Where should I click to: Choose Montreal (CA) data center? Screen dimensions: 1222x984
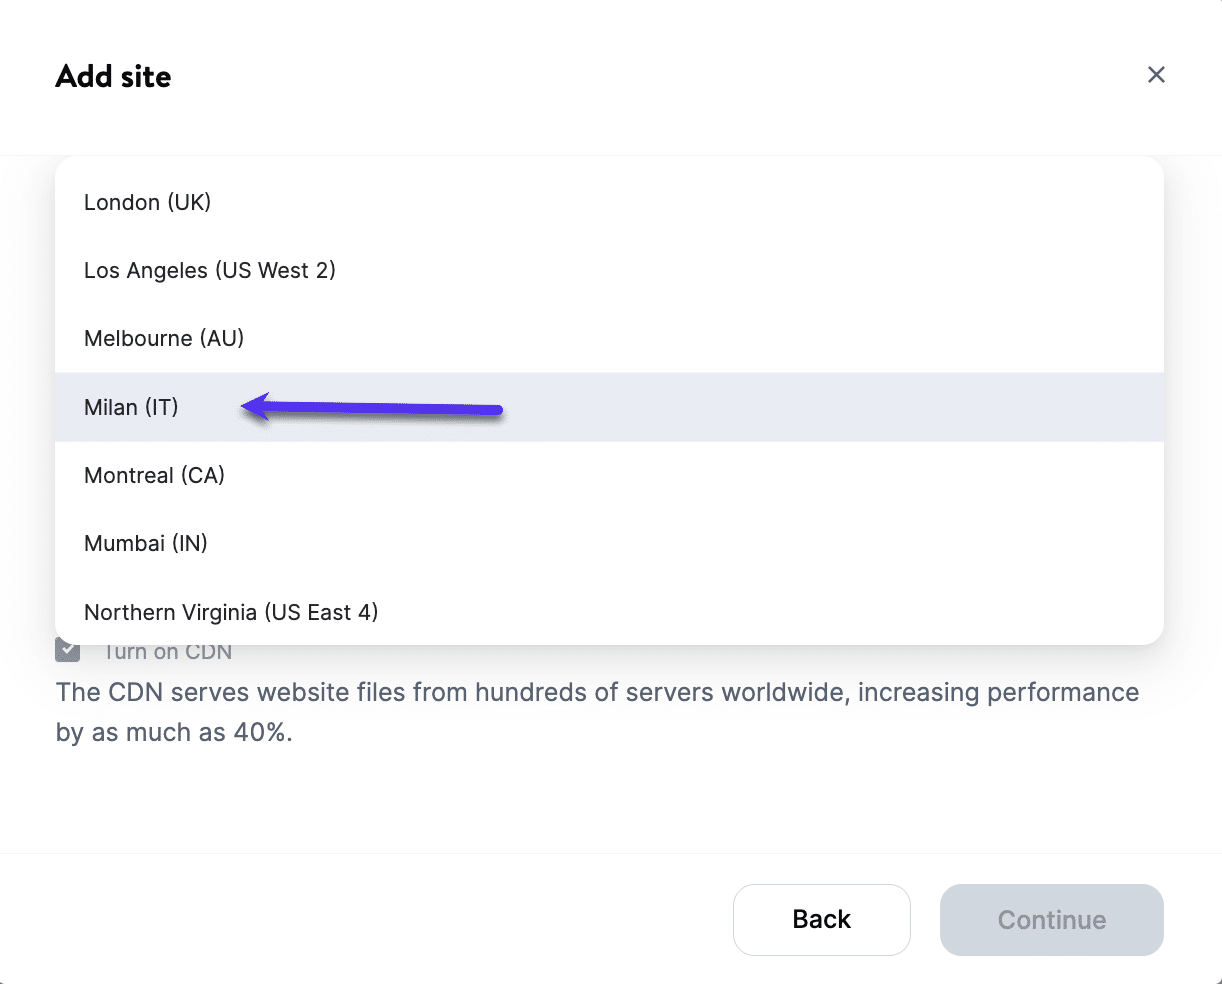tap(154, 476)
